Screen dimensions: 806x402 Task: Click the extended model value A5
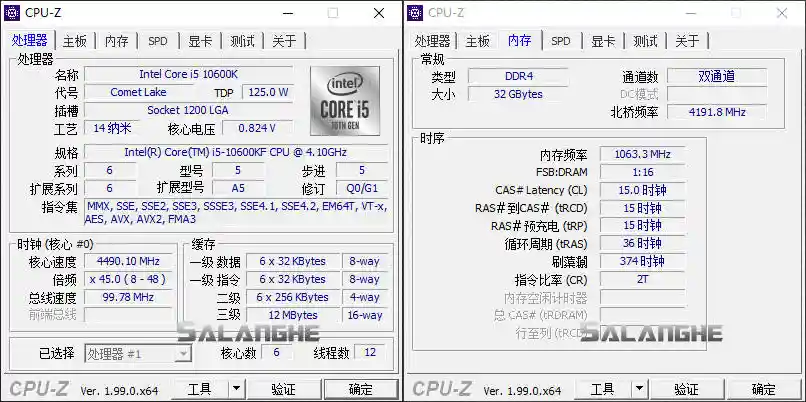[239, 188]
